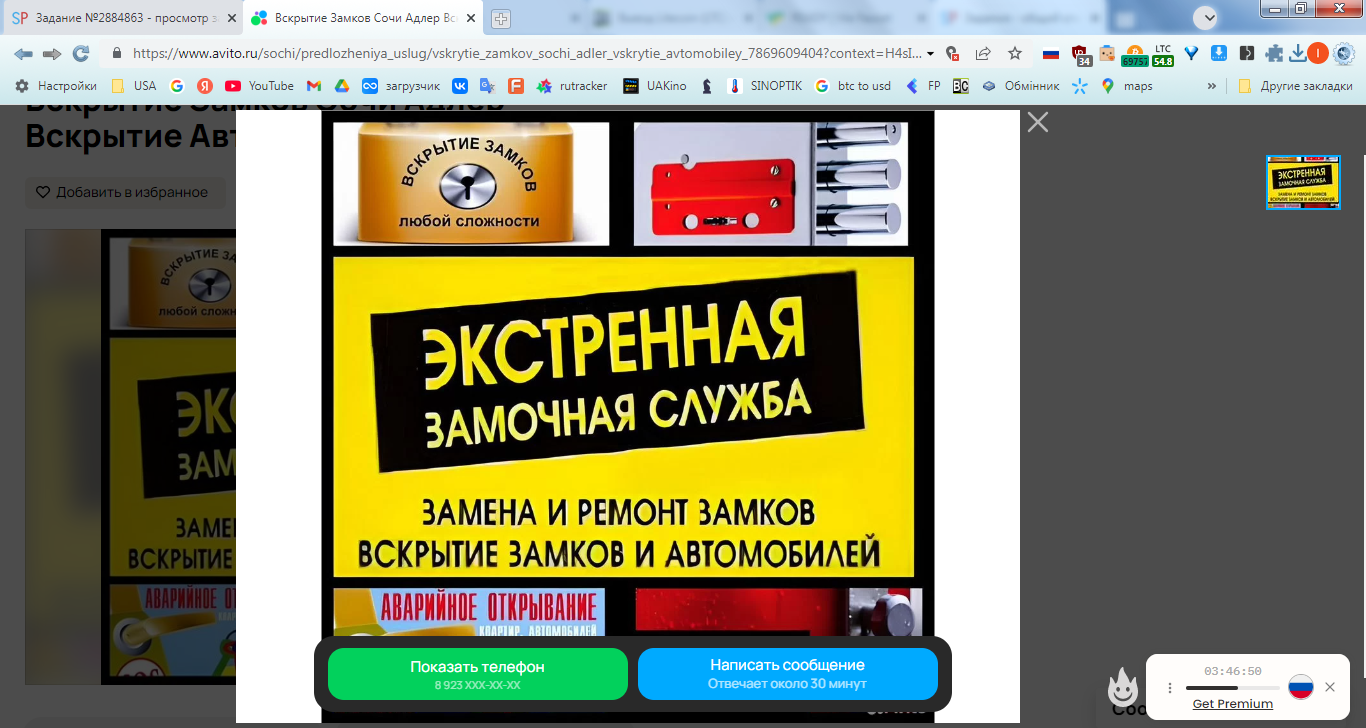Open the Обмінник bookmark

pyautogui.click(x=1020, y=86)
